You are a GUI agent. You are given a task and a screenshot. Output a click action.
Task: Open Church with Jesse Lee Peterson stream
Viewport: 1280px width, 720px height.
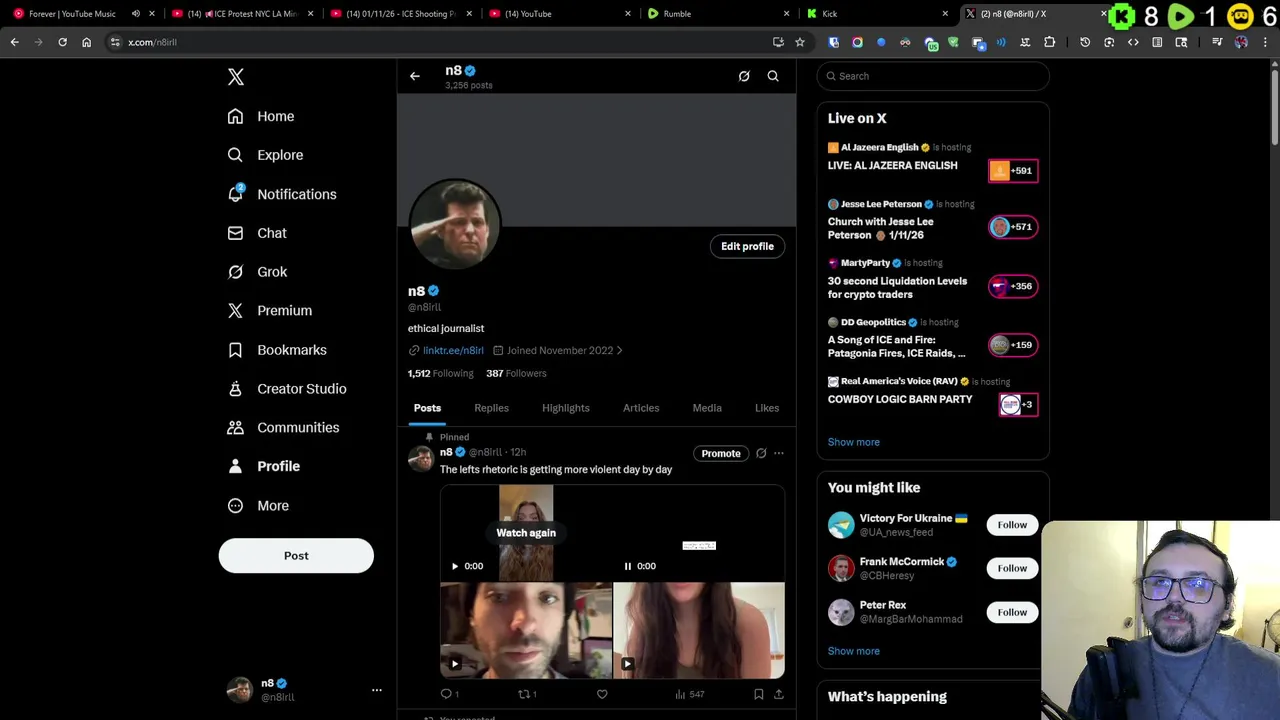point(933,221)
